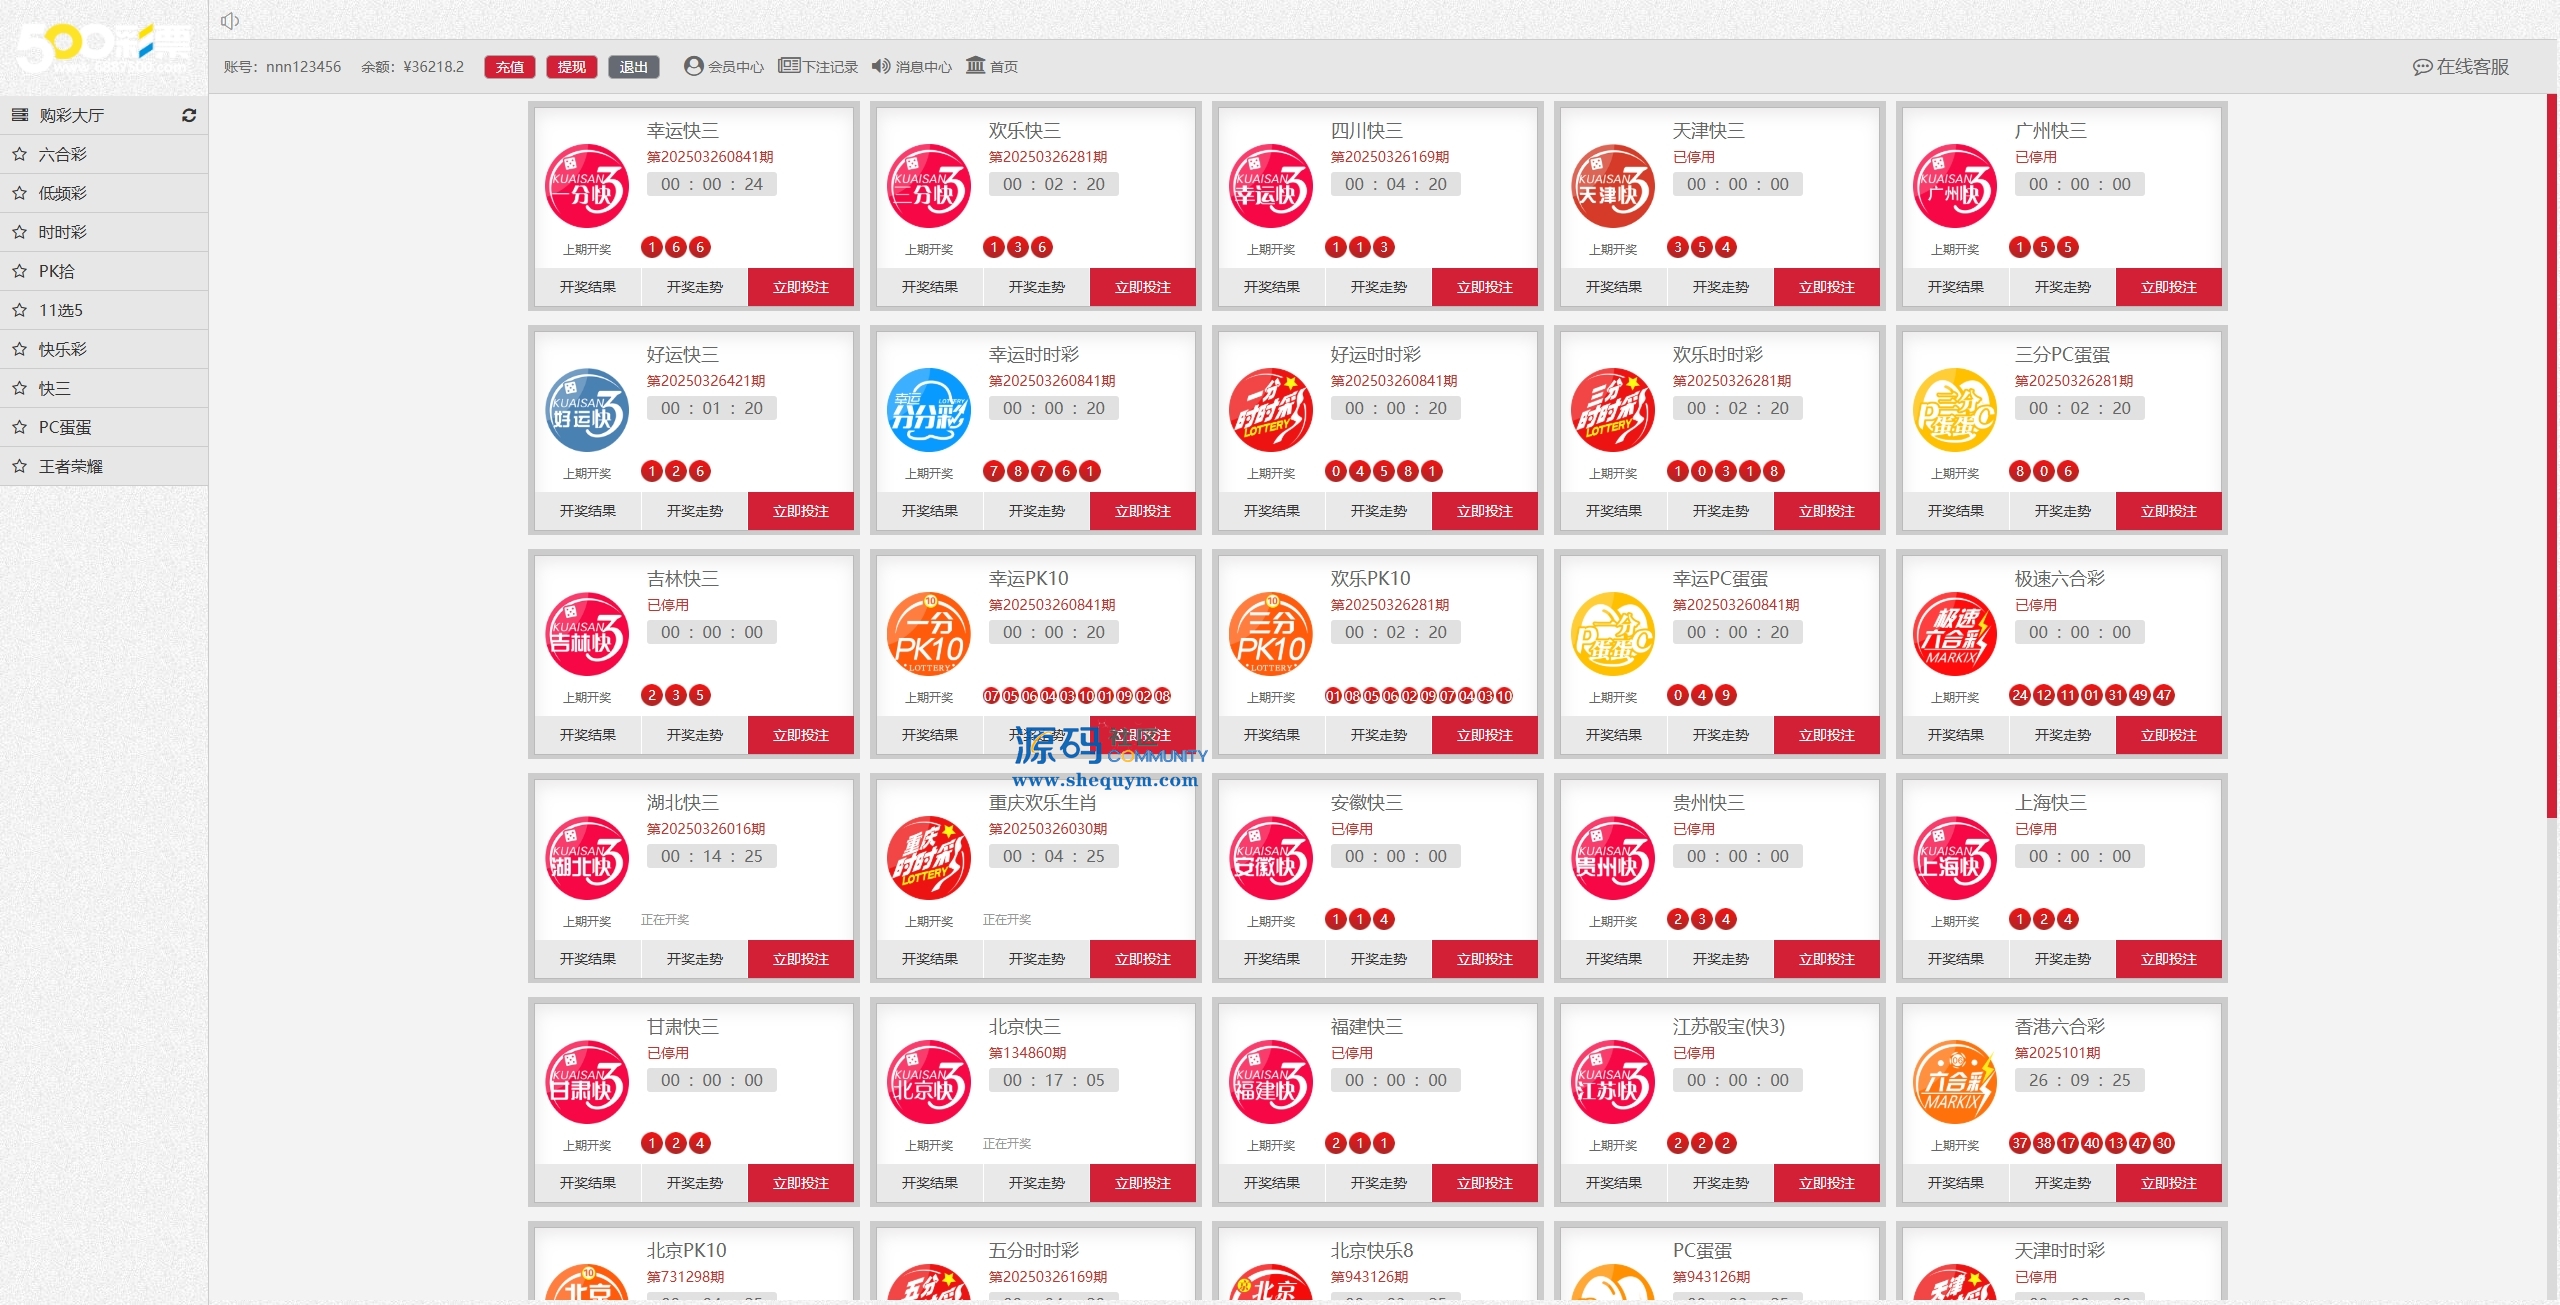The image size is (2560, 1305).
Task: Open 在线客服 online support chat
Action: [x=2461, y=67]
